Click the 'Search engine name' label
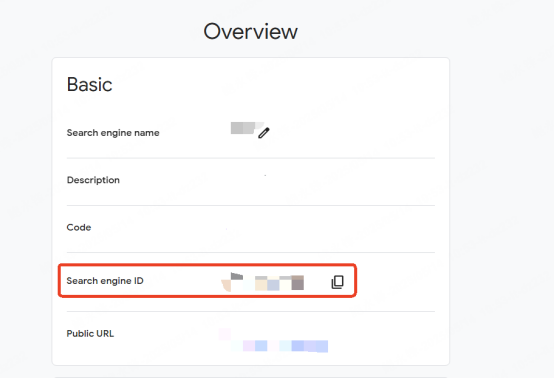 click(x=113, y=133)
